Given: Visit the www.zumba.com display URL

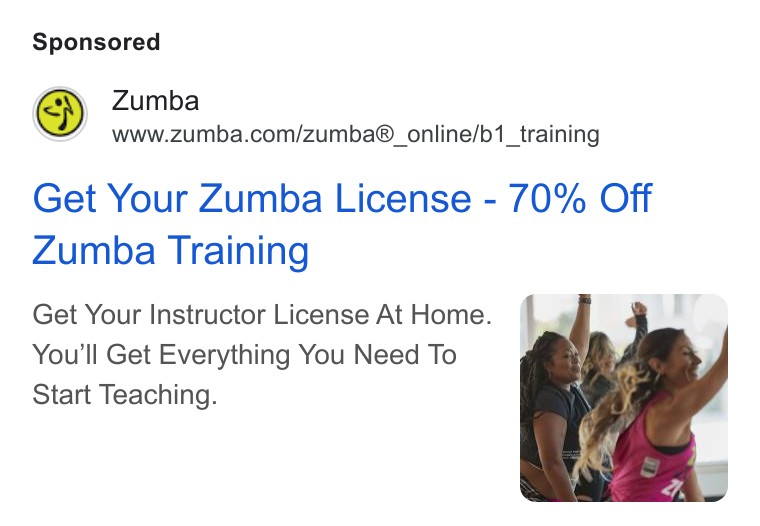Looking at the screenshot, I should coord(355,134).
